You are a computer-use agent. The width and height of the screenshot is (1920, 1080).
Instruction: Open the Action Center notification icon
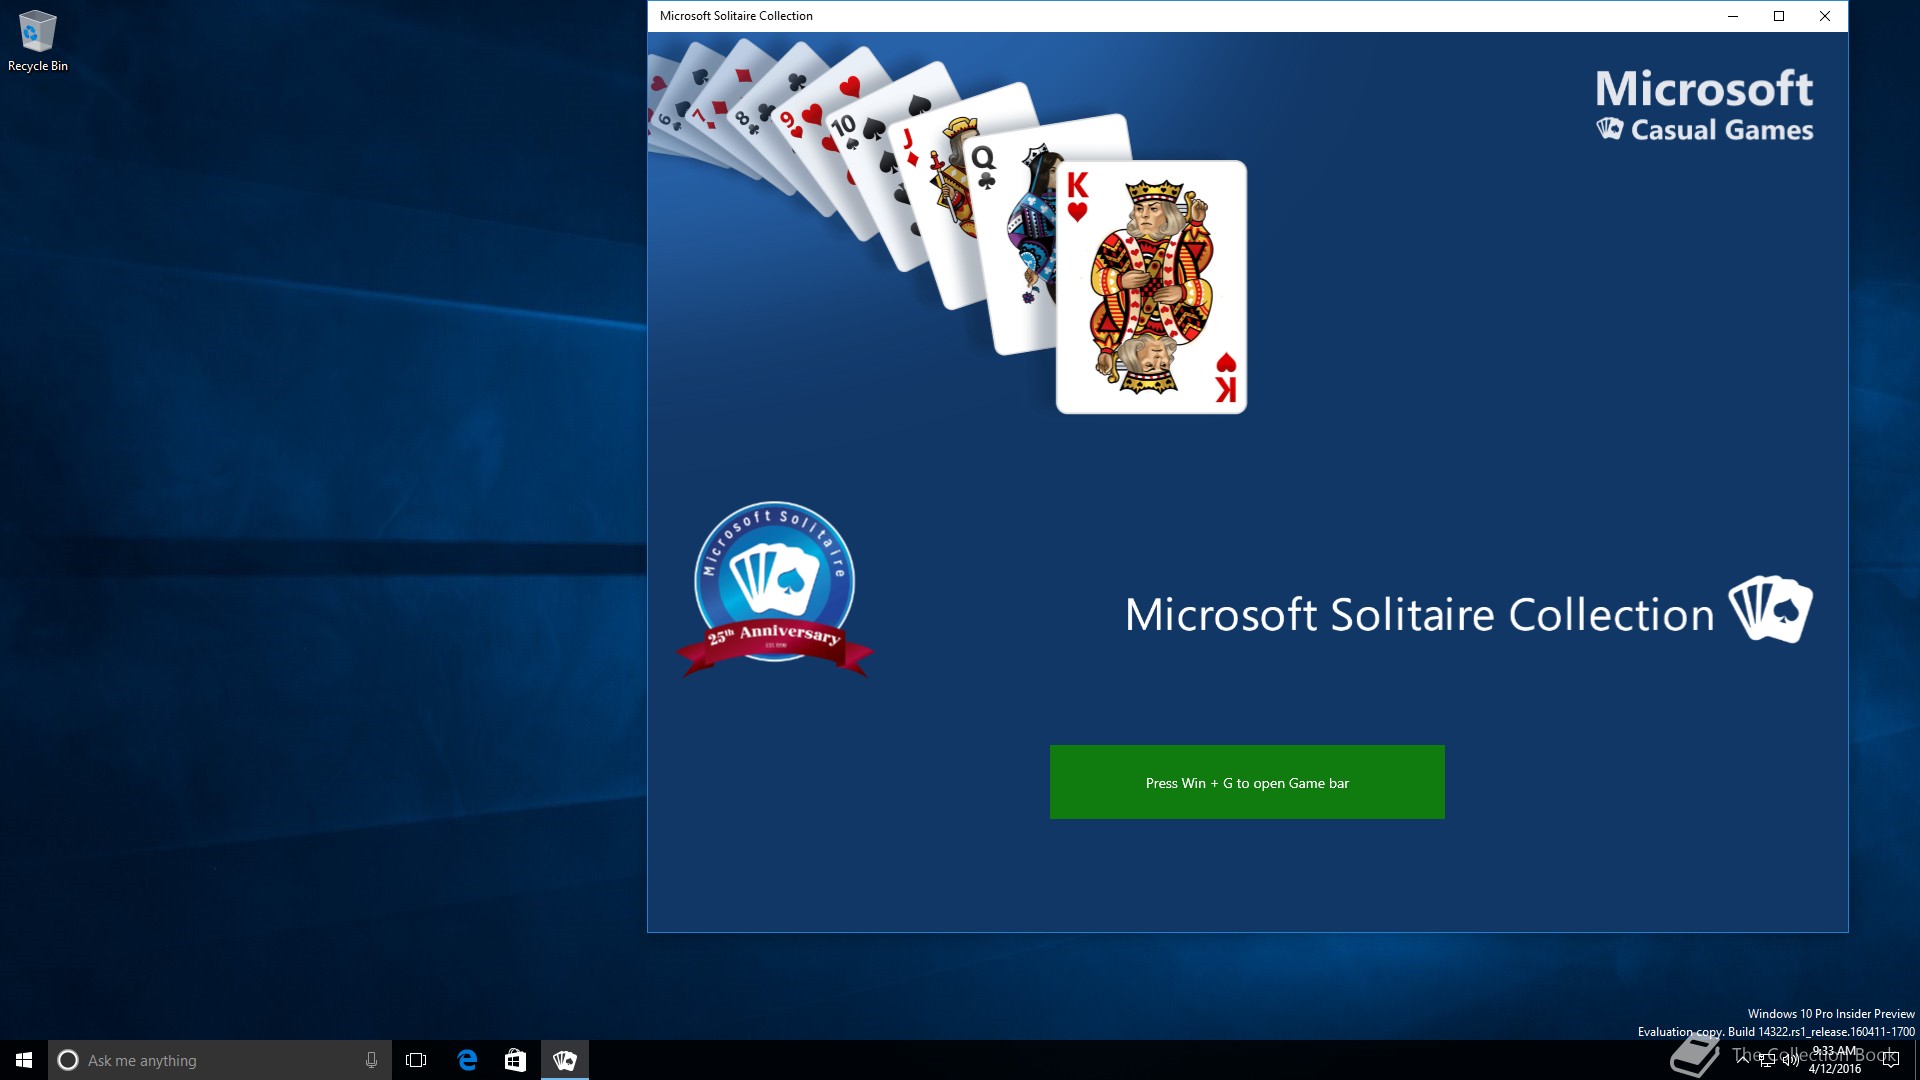(x=1890, y=1060)
